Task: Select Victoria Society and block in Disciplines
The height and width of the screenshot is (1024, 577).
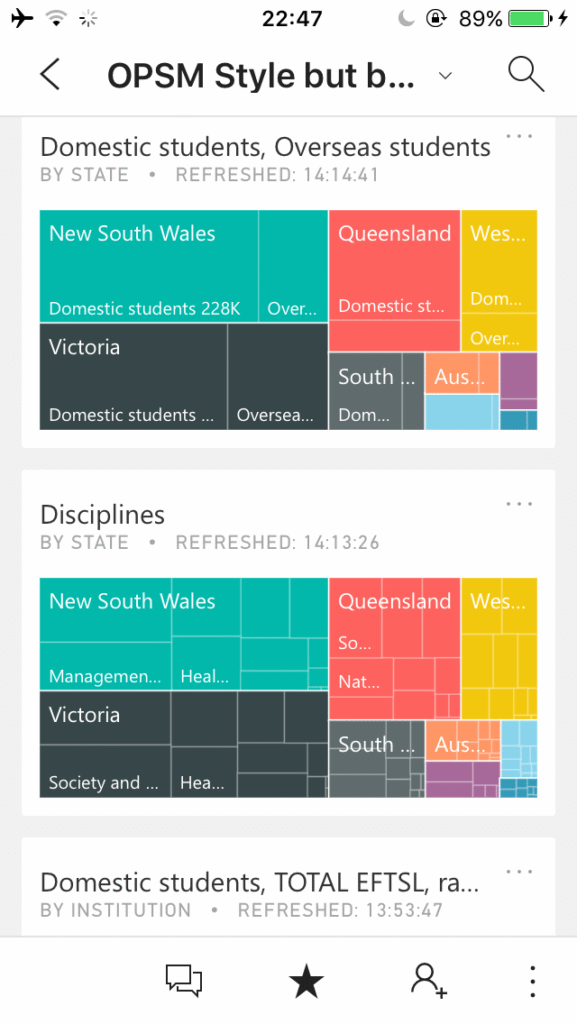Action: (x=105, y=771)
